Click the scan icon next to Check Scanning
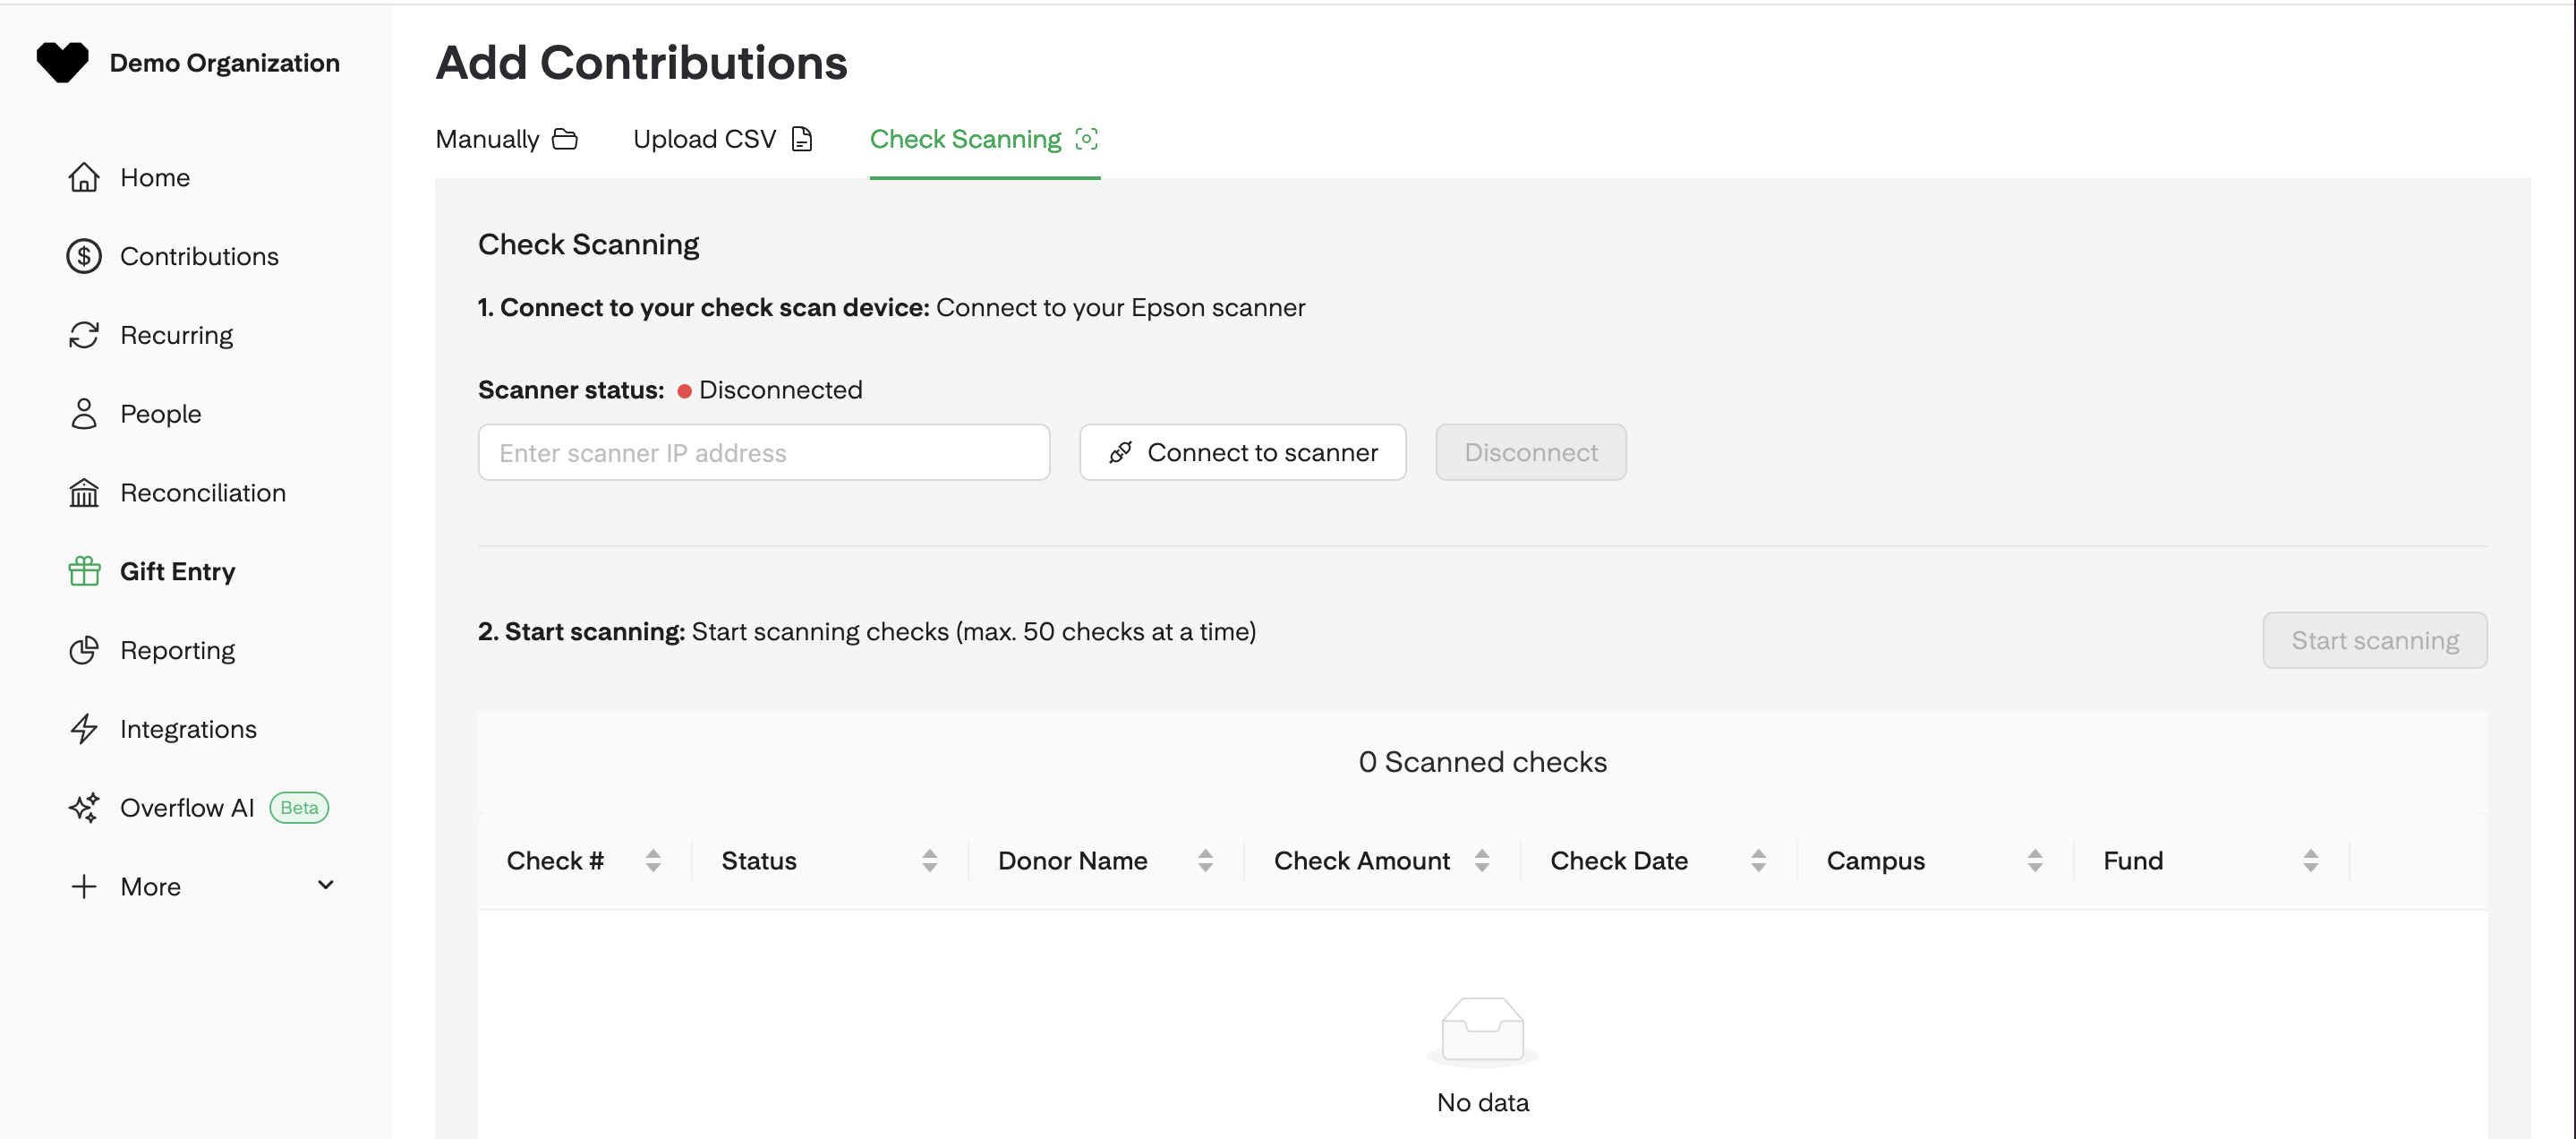Screen dimensions: 2576x1139 1086,140
